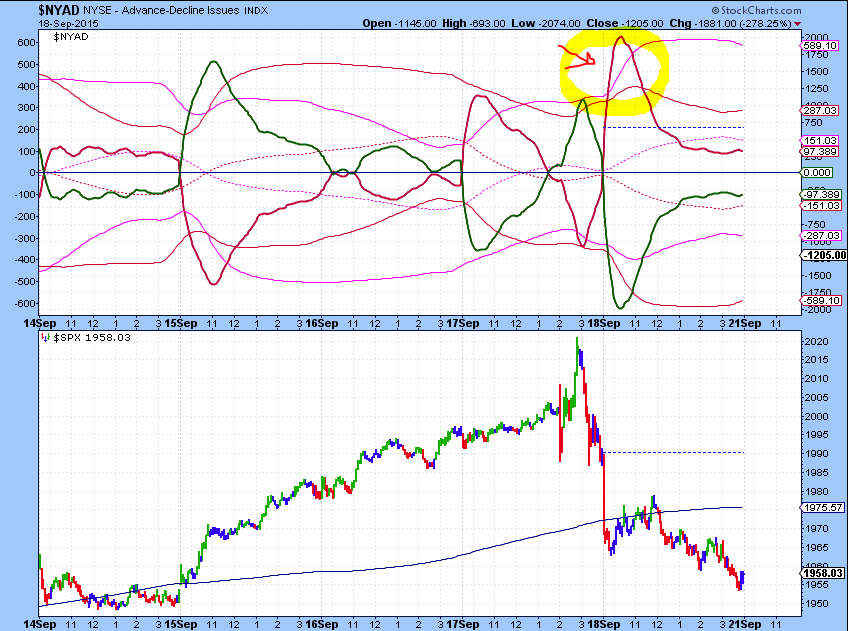Click the 151.03 price tag
The width and height of the screenshot is (853, 631).
(820, 141)
